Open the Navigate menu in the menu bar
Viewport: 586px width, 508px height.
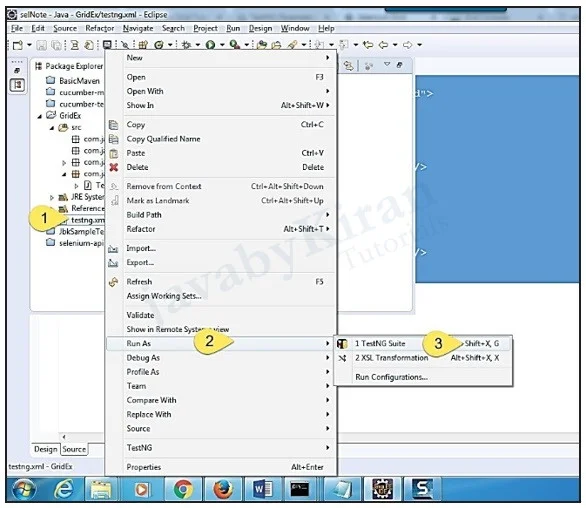pos(138,28)
